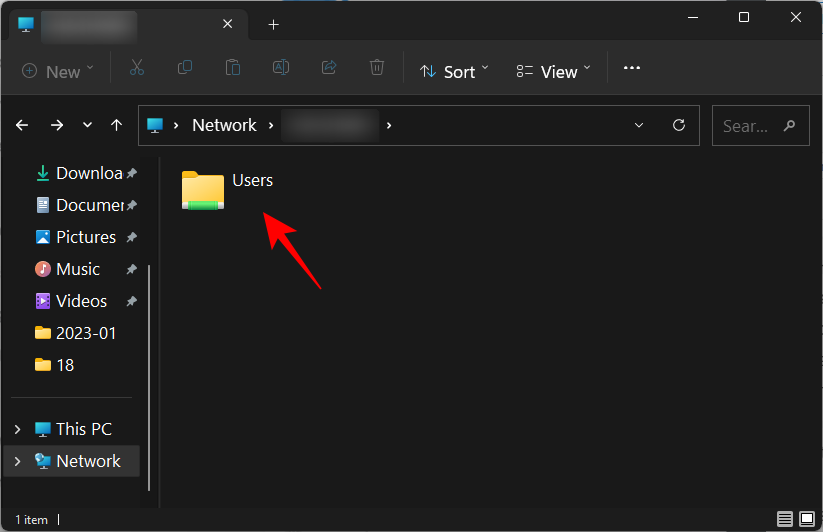Switch to large icons view in status bar

pyautogui.click(x=807, y=519)
